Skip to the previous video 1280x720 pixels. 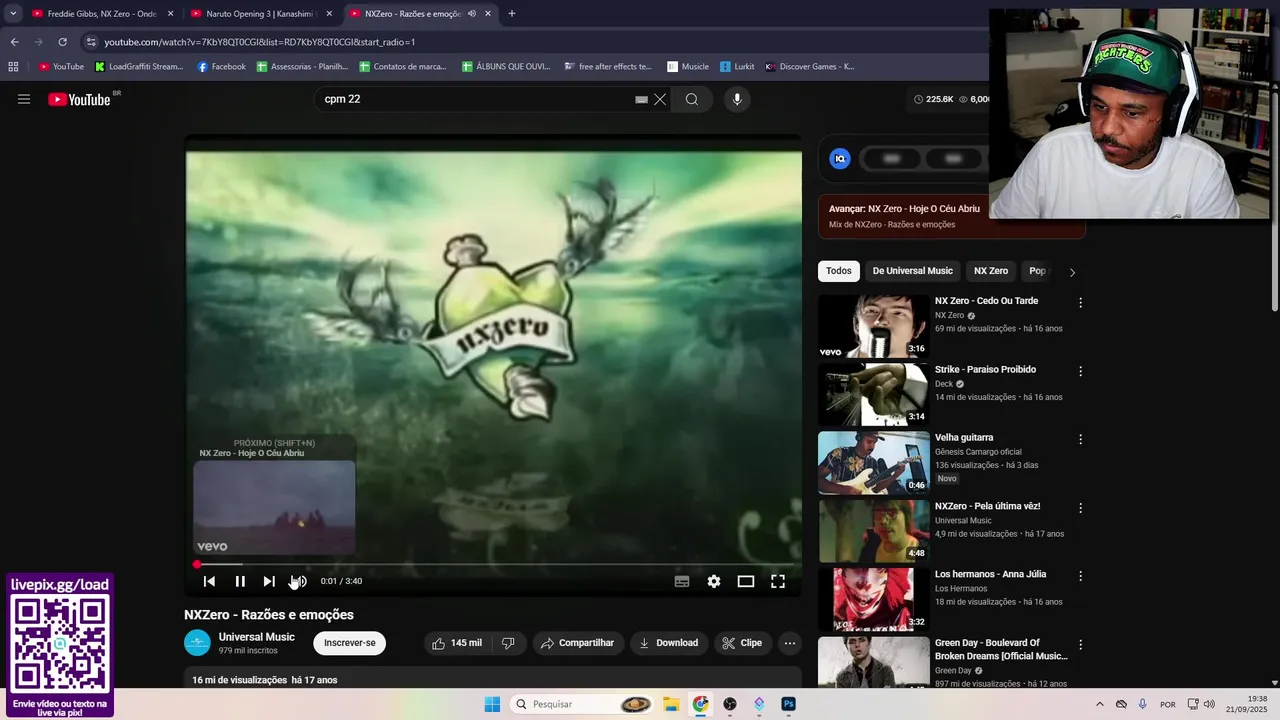point(209,581)
